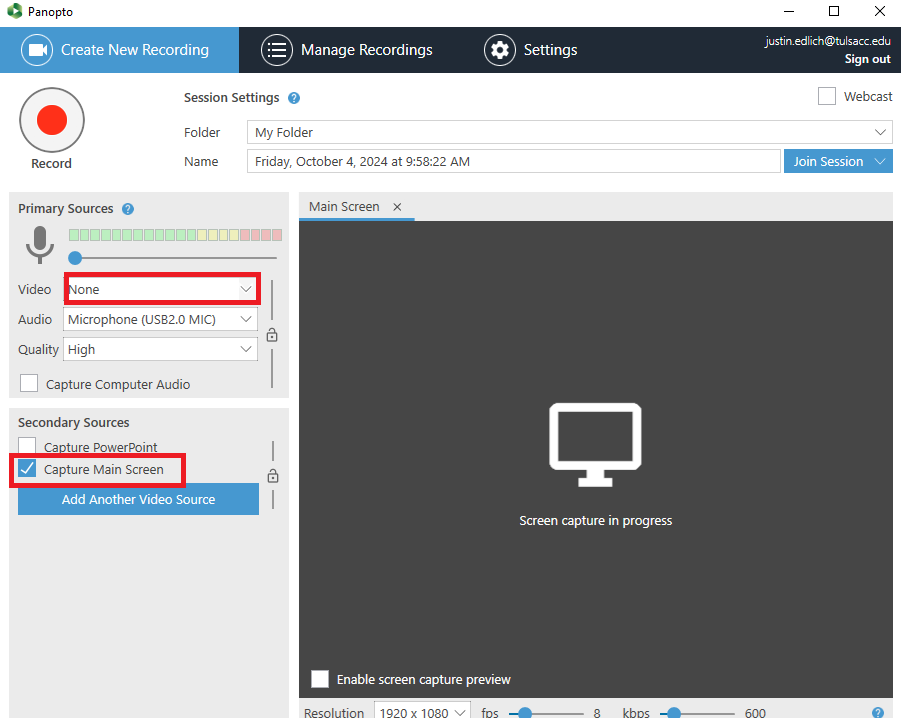This screenshot has height=718, width=901.
Task: Open Primary Sources help icon
Action: pyautogui.click(x=128, y=209)
